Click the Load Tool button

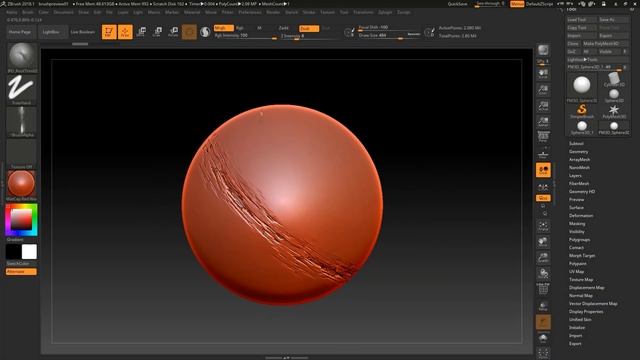click(x=582, y=20)
